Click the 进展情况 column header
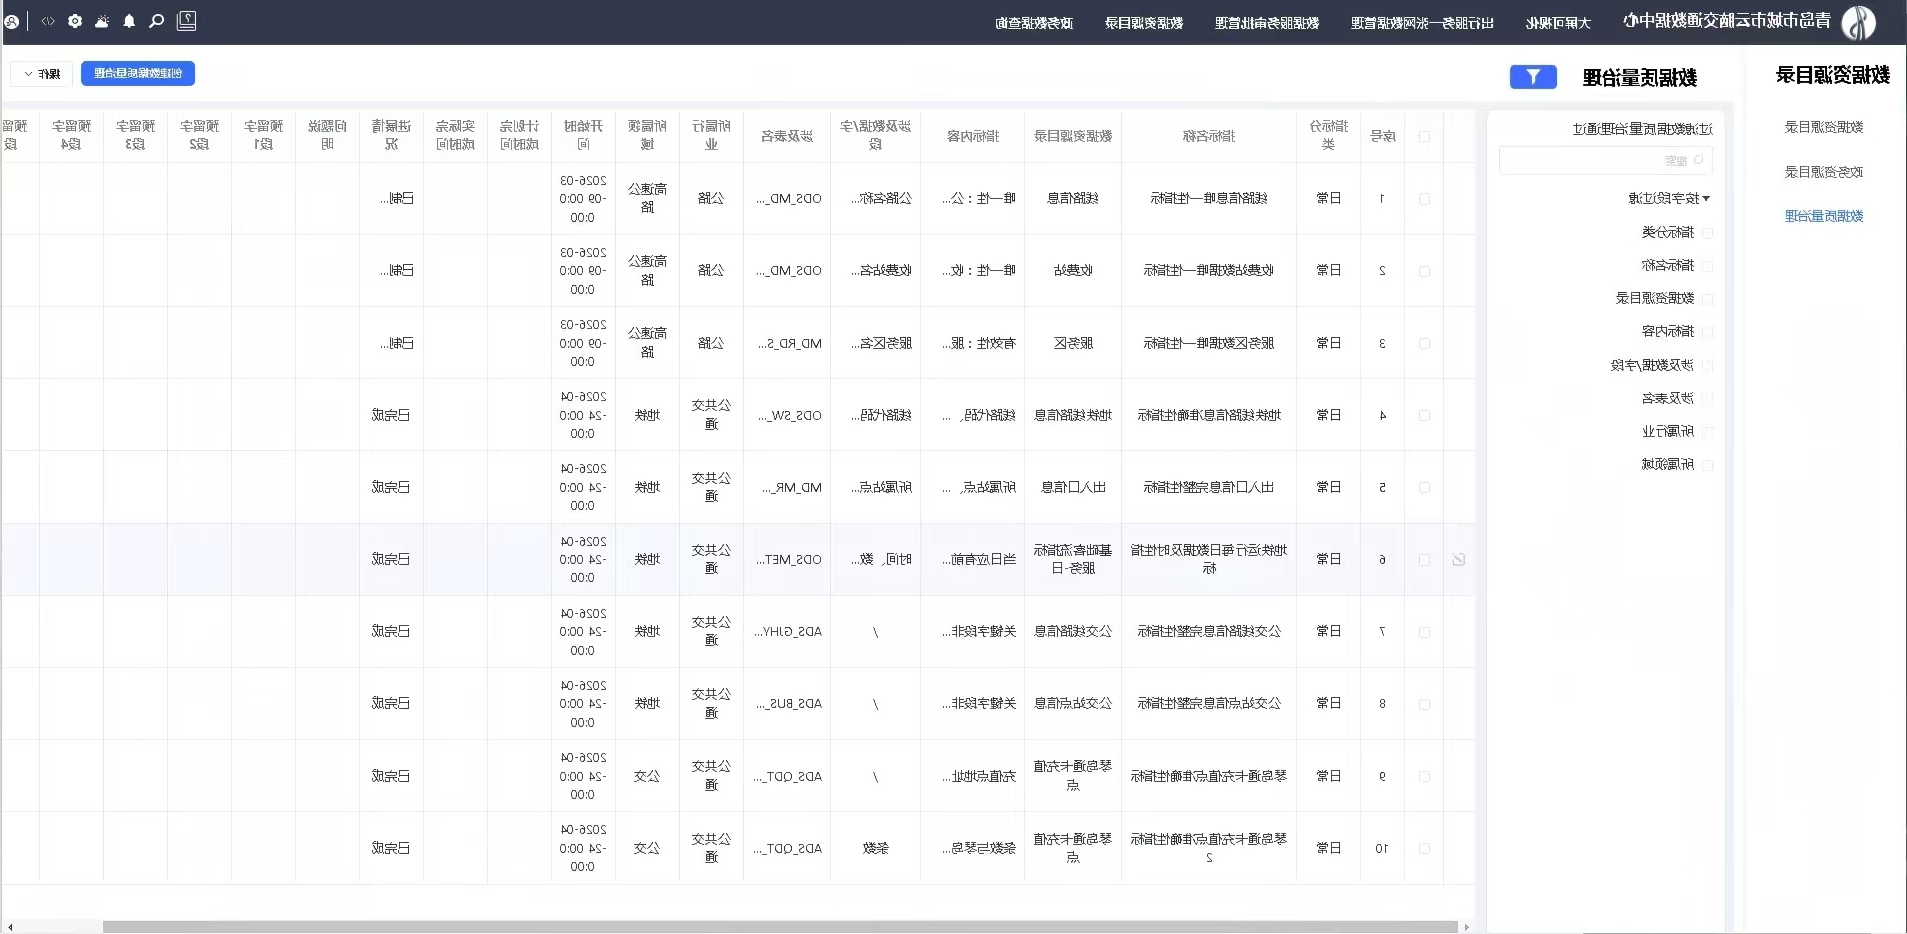 [391, 135]
